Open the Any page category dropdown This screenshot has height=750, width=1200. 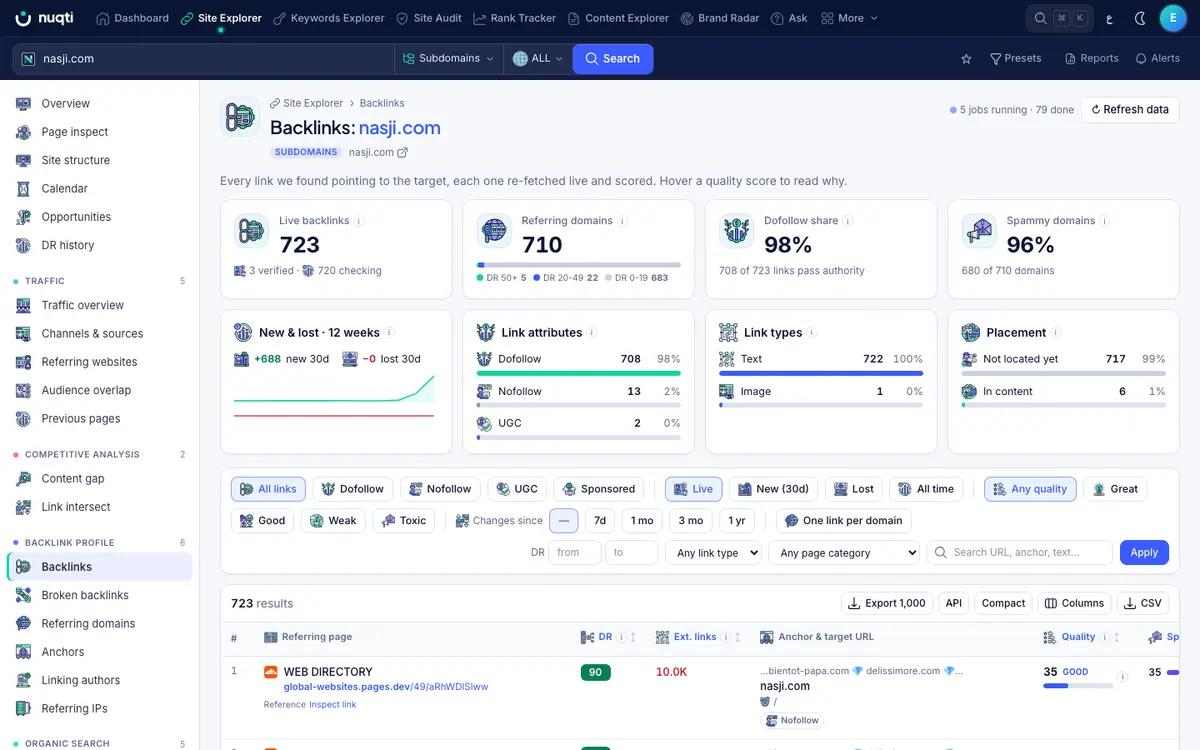click(x=844, y=553)
